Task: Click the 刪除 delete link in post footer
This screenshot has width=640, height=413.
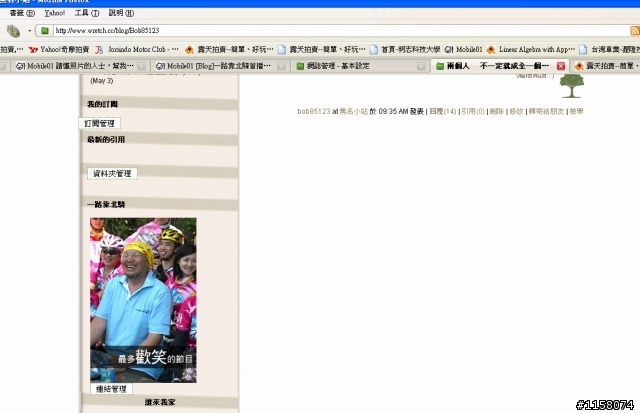Action: [x=497, y=111]
